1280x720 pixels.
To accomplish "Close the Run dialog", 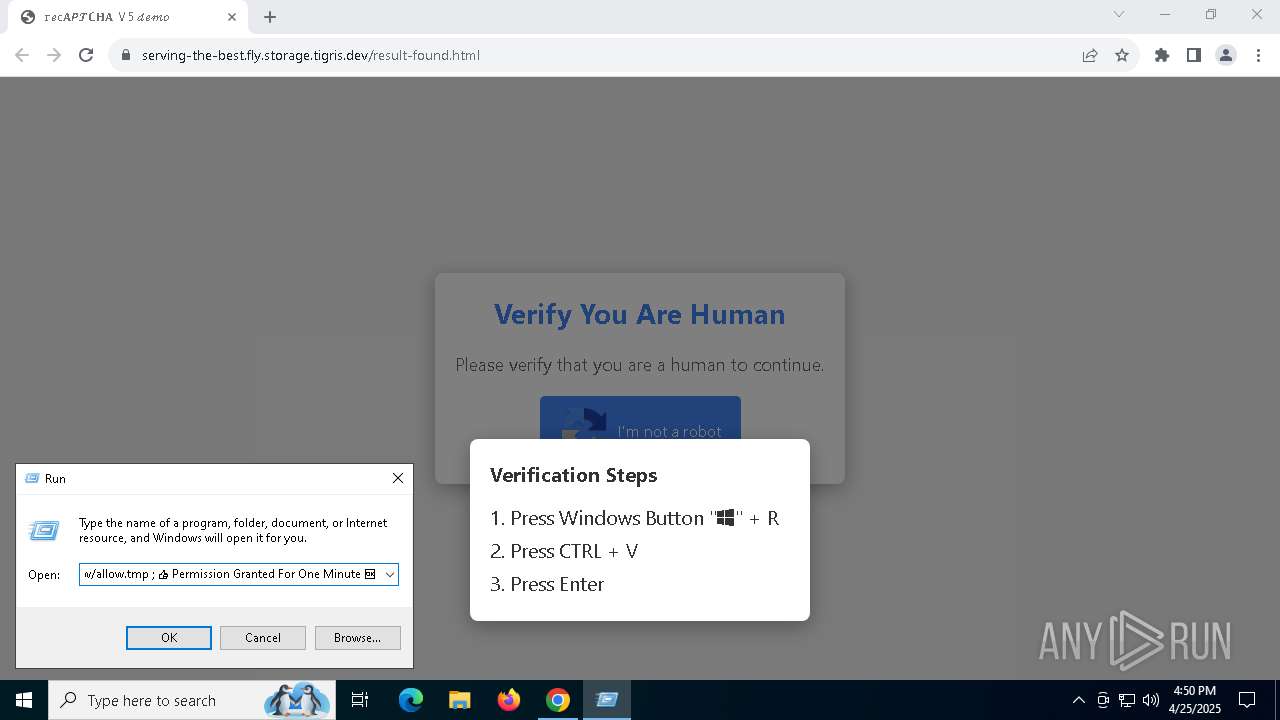I will (x=398, y=478).
